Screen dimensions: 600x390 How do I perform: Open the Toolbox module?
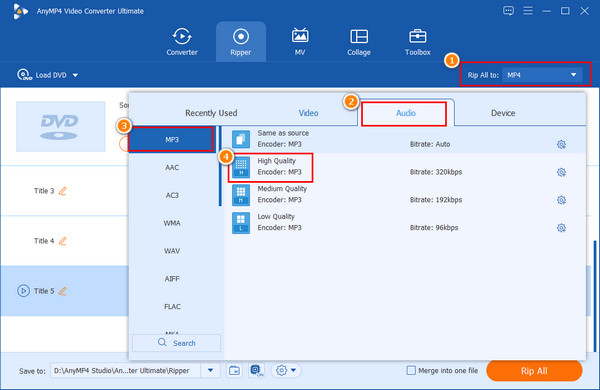tap(417, 42)
